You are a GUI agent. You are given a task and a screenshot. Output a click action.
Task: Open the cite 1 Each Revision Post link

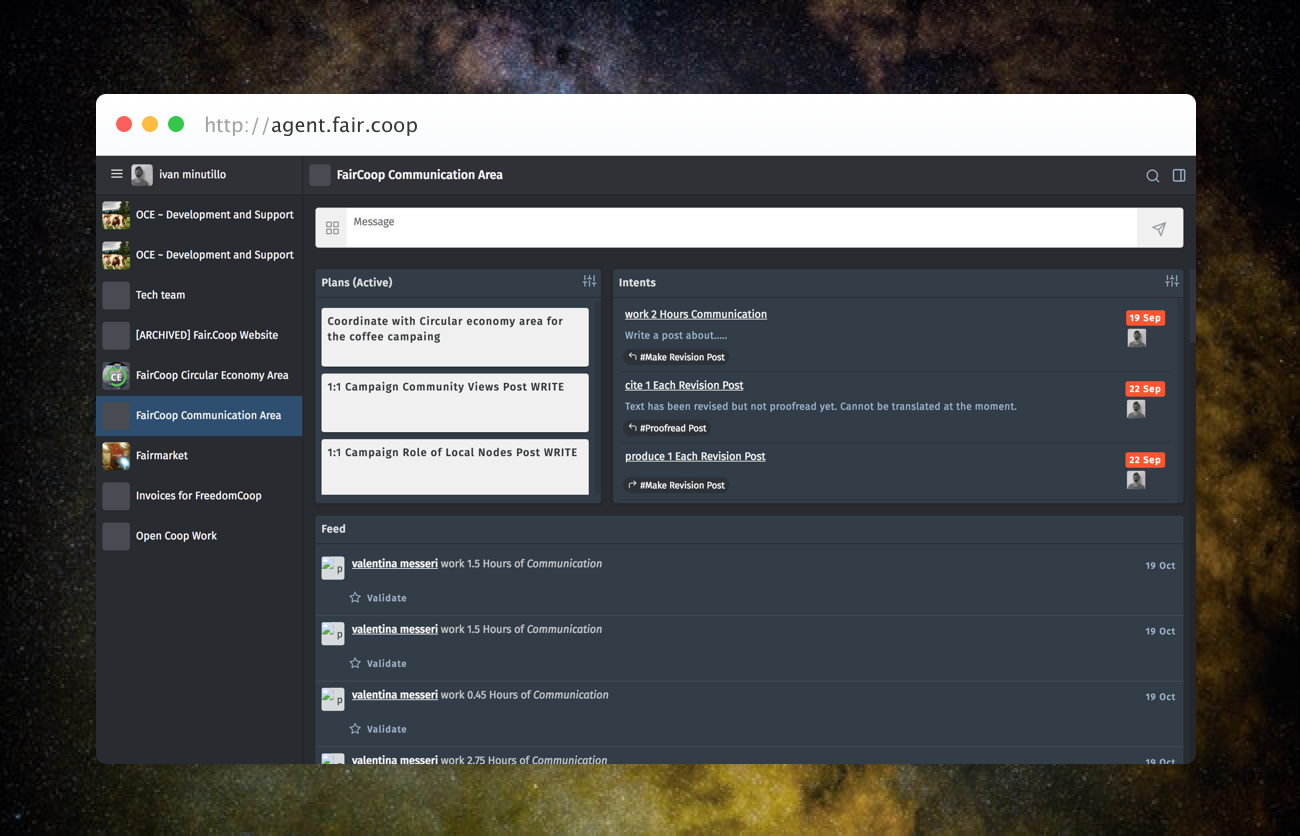(684, 385)
